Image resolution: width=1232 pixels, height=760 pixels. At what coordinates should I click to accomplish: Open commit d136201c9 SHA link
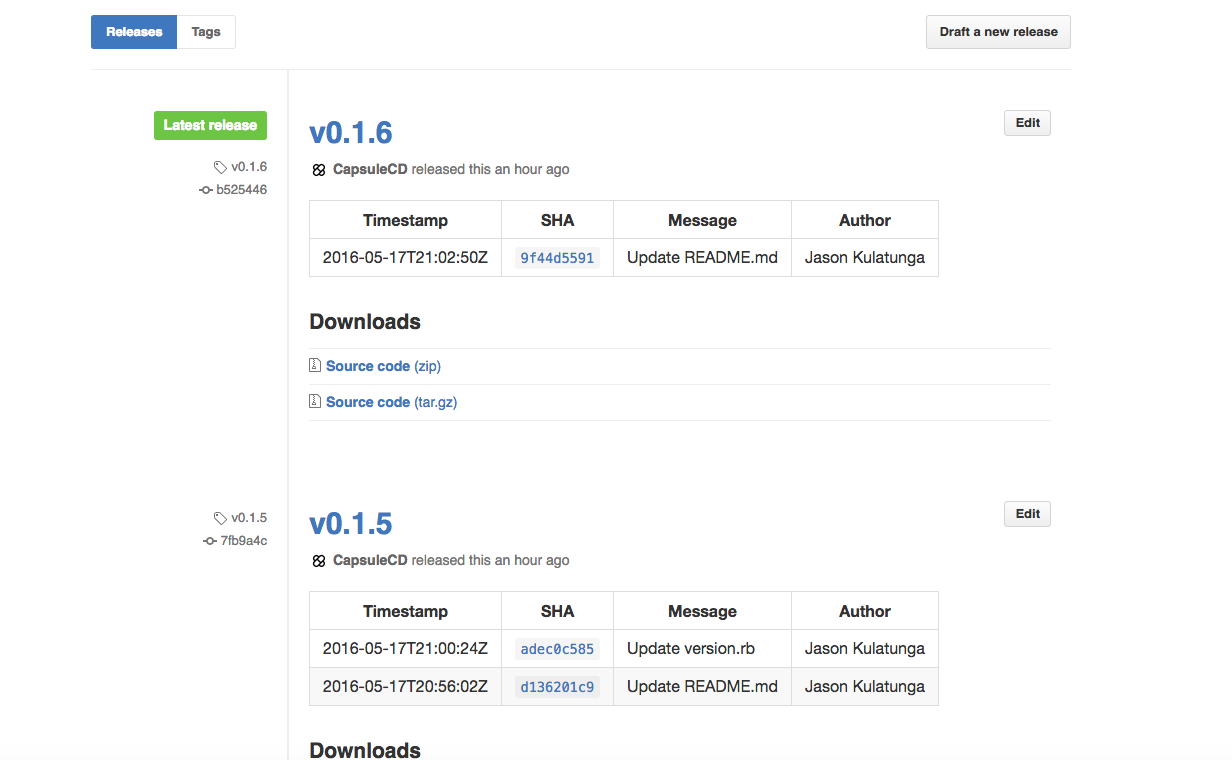pos(557,687)
